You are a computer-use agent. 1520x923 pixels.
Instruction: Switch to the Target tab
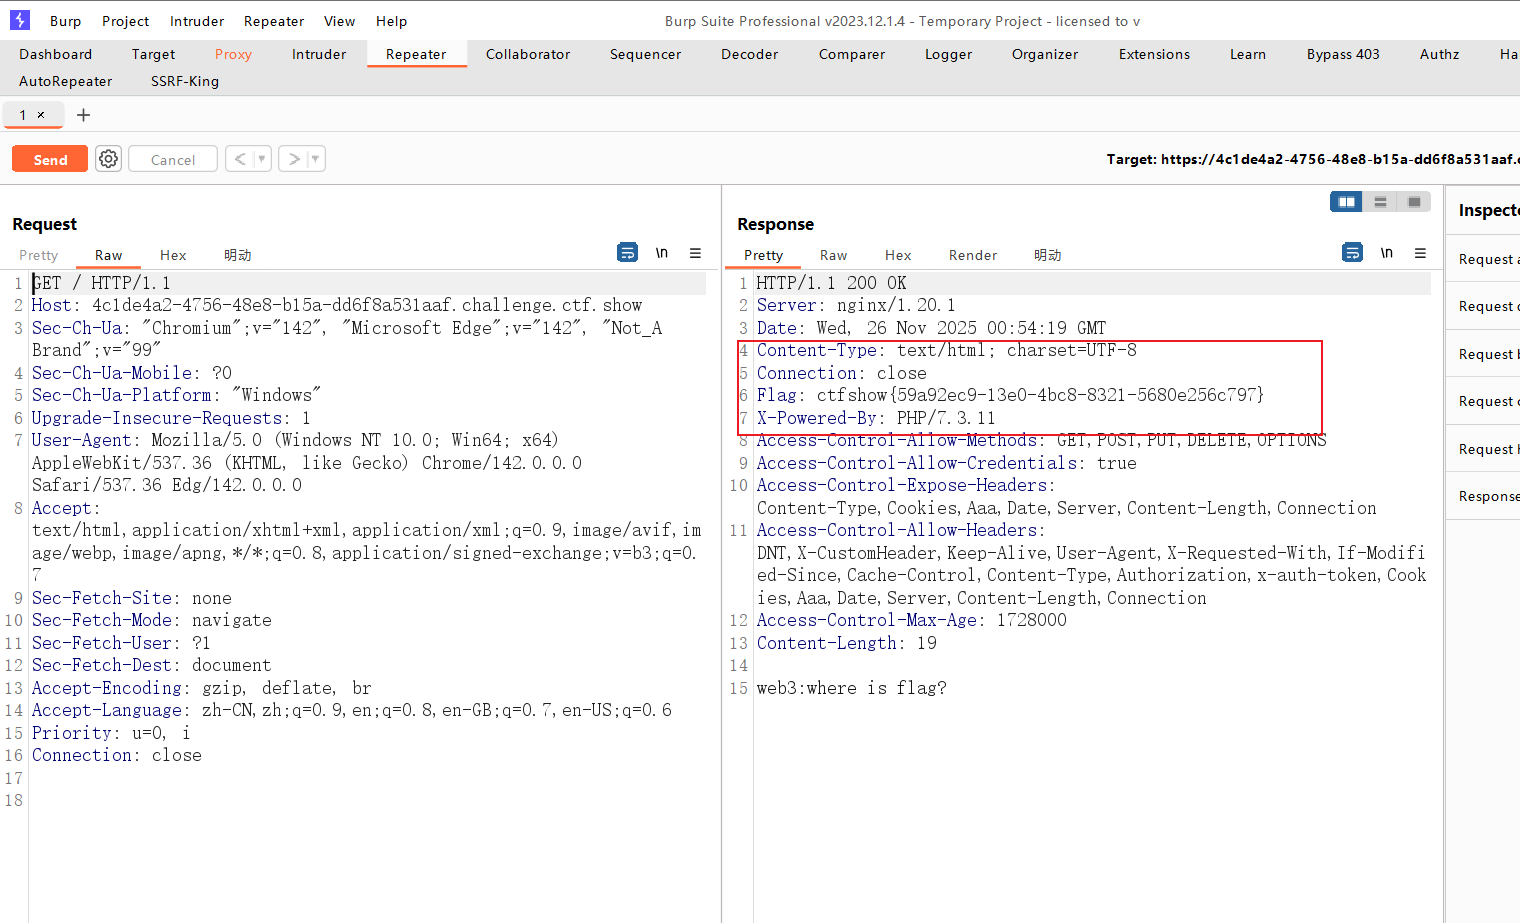point(153,54)
